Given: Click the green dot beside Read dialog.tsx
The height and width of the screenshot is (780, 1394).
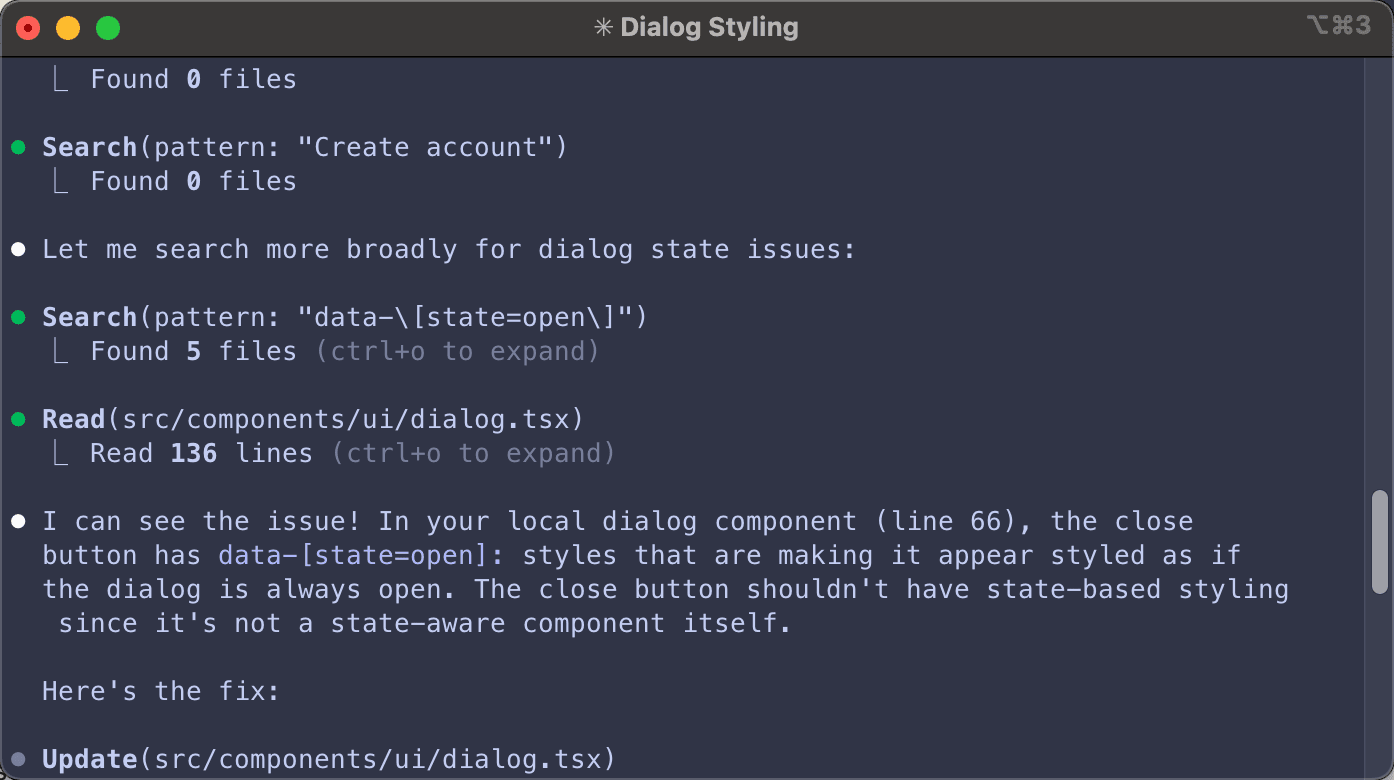Looking at the screenshot, I should click(x=18, y=420).
